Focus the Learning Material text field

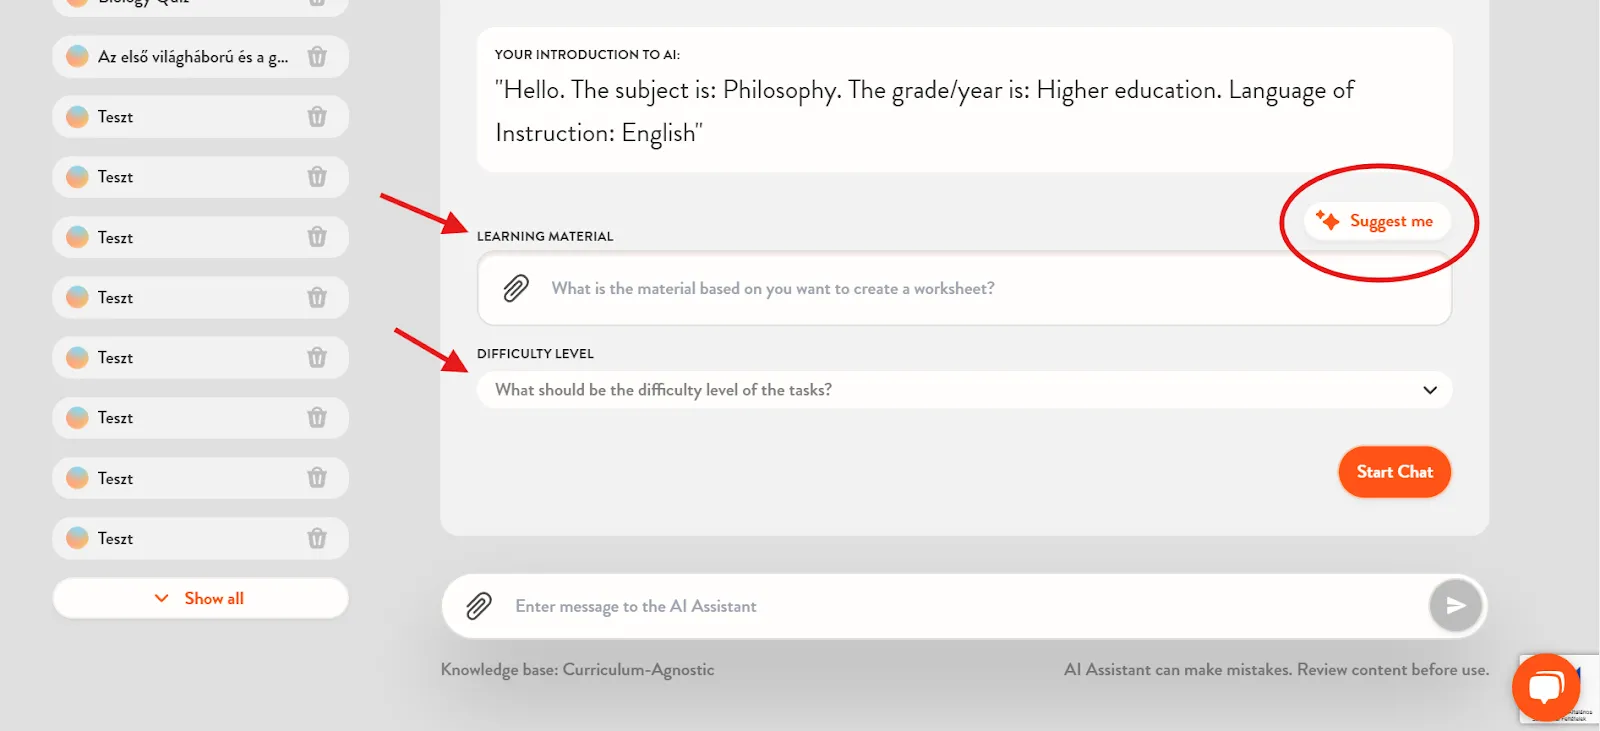tap(964, 288)
